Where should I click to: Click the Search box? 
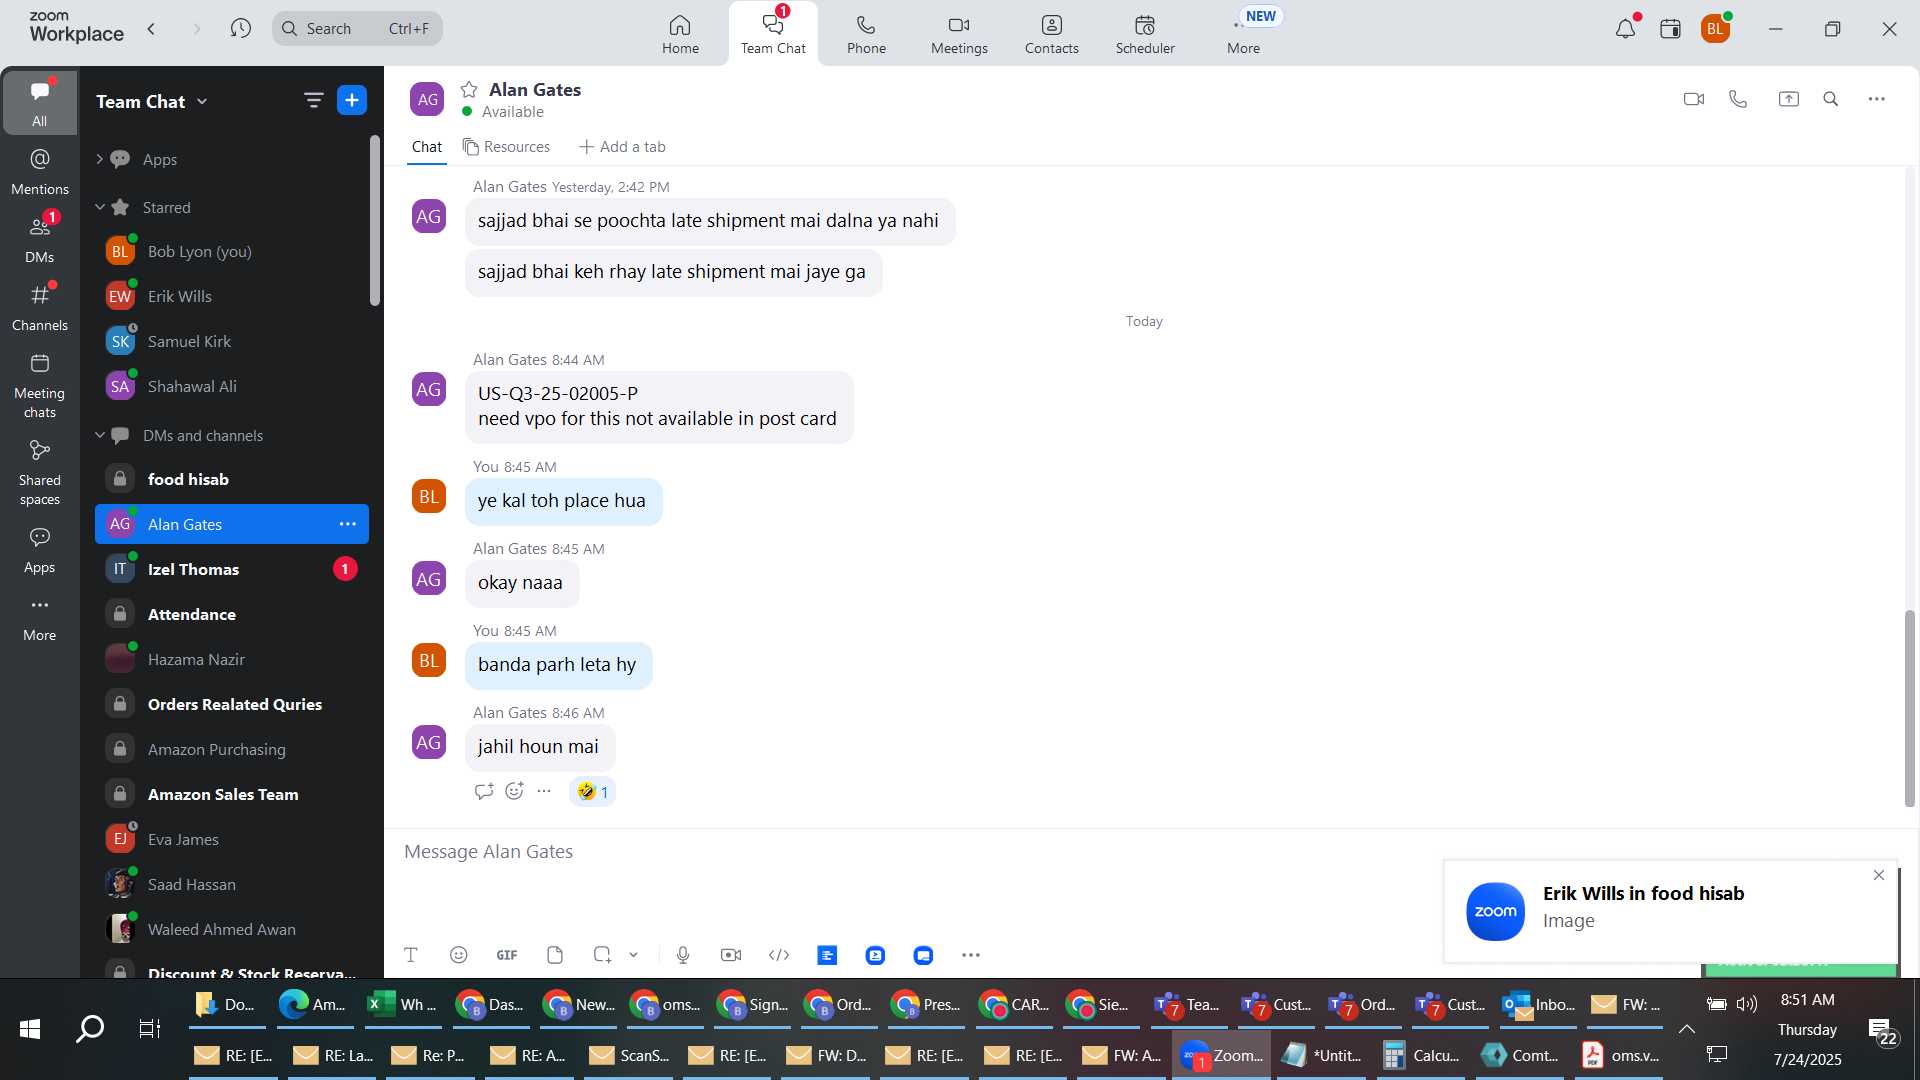(357, 29)
